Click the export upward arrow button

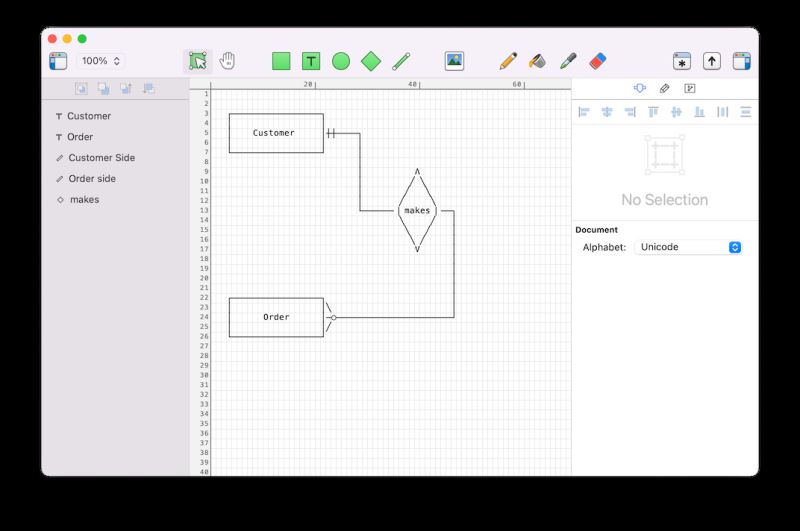(x=712, y=61)
